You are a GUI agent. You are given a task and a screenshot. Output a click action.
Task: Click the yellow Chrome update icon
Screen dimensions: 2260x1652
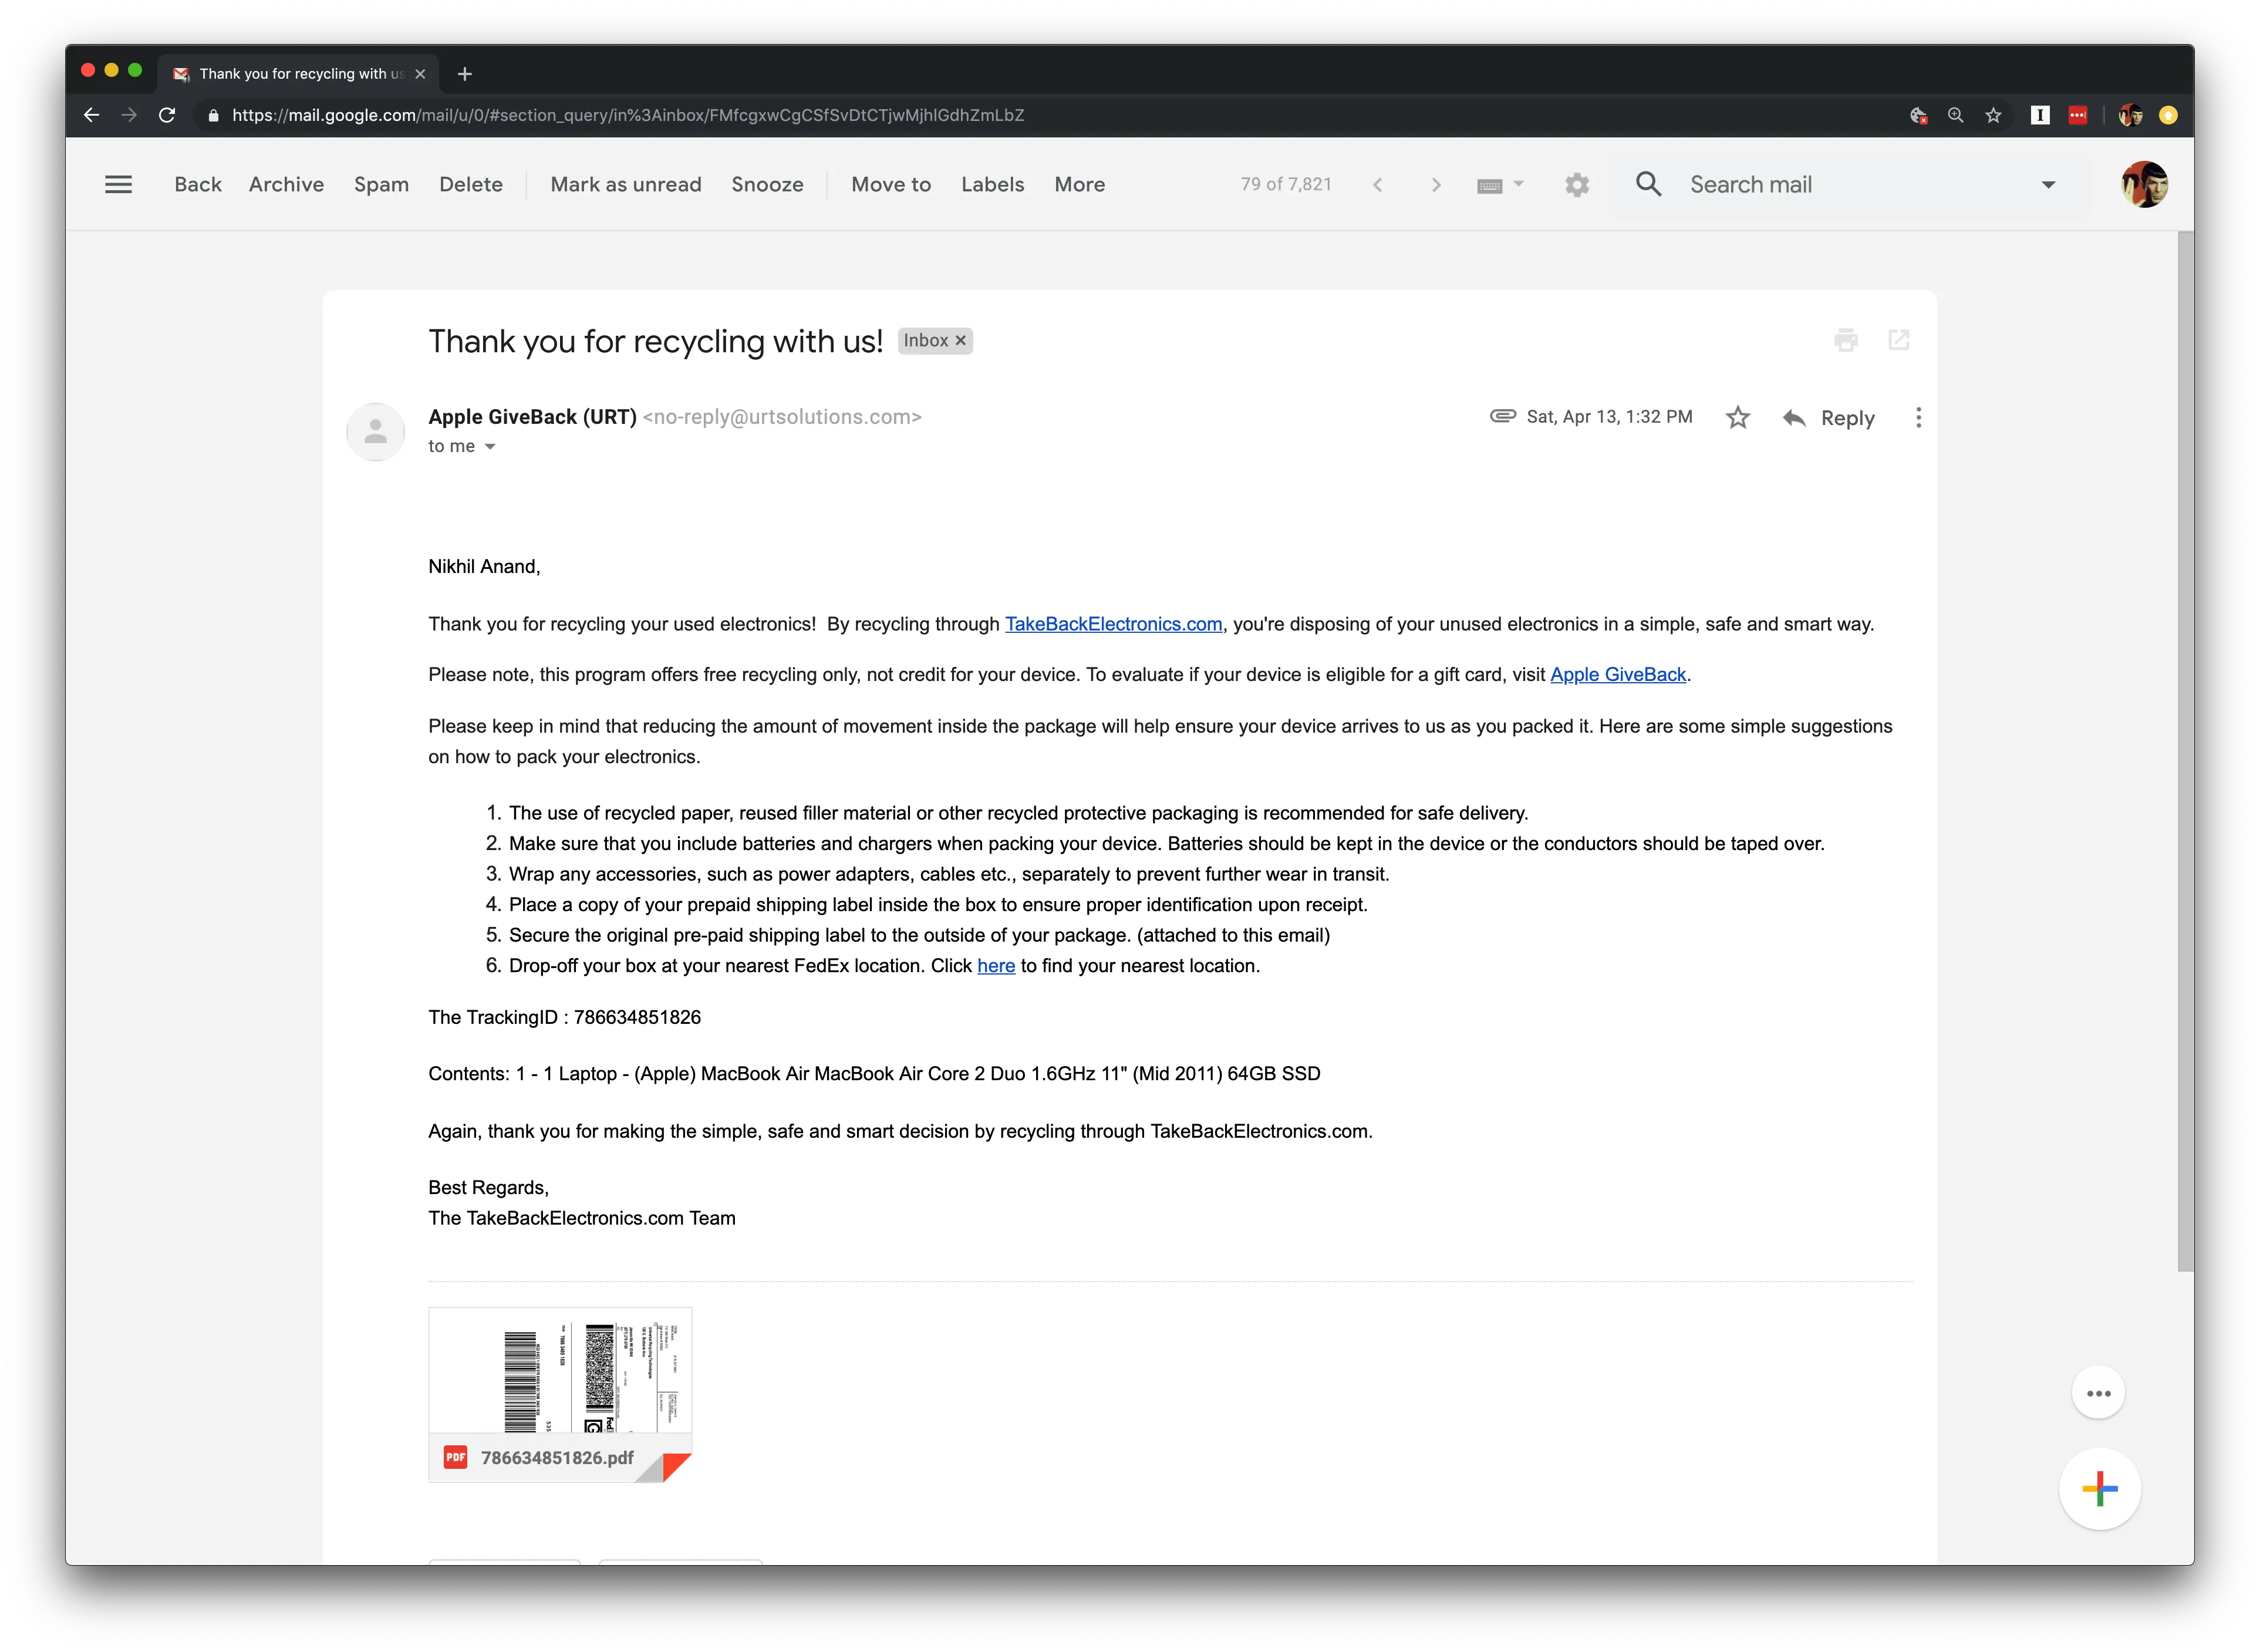(x=2167, y=115)
